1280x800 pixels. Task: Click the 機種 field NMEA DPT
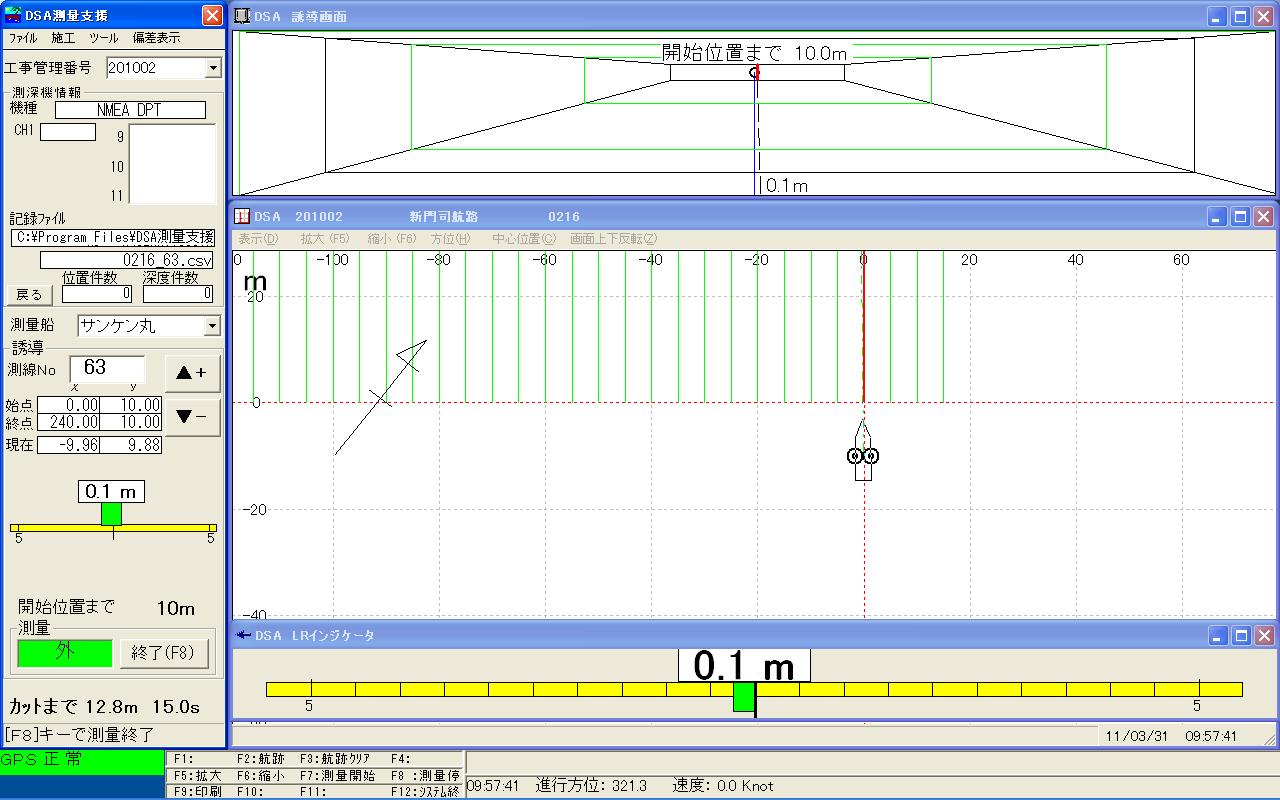pos(129,110)
